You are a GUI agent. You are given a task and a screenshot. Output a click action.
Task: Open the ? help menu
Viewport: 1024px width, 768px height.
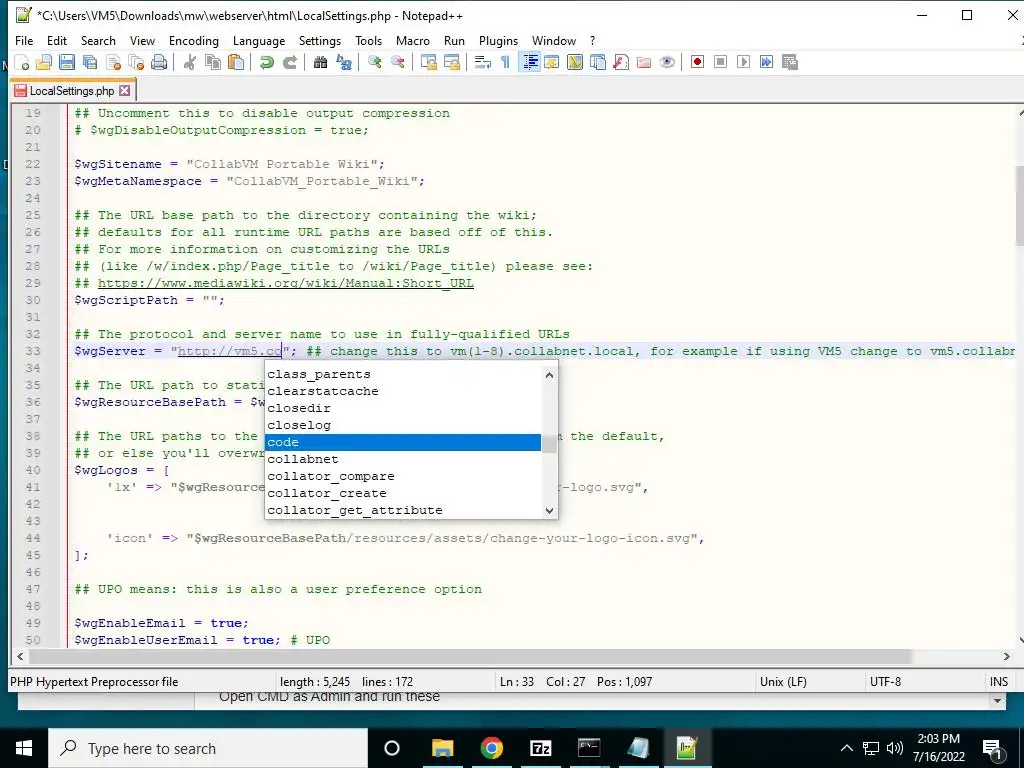point(592,40)
